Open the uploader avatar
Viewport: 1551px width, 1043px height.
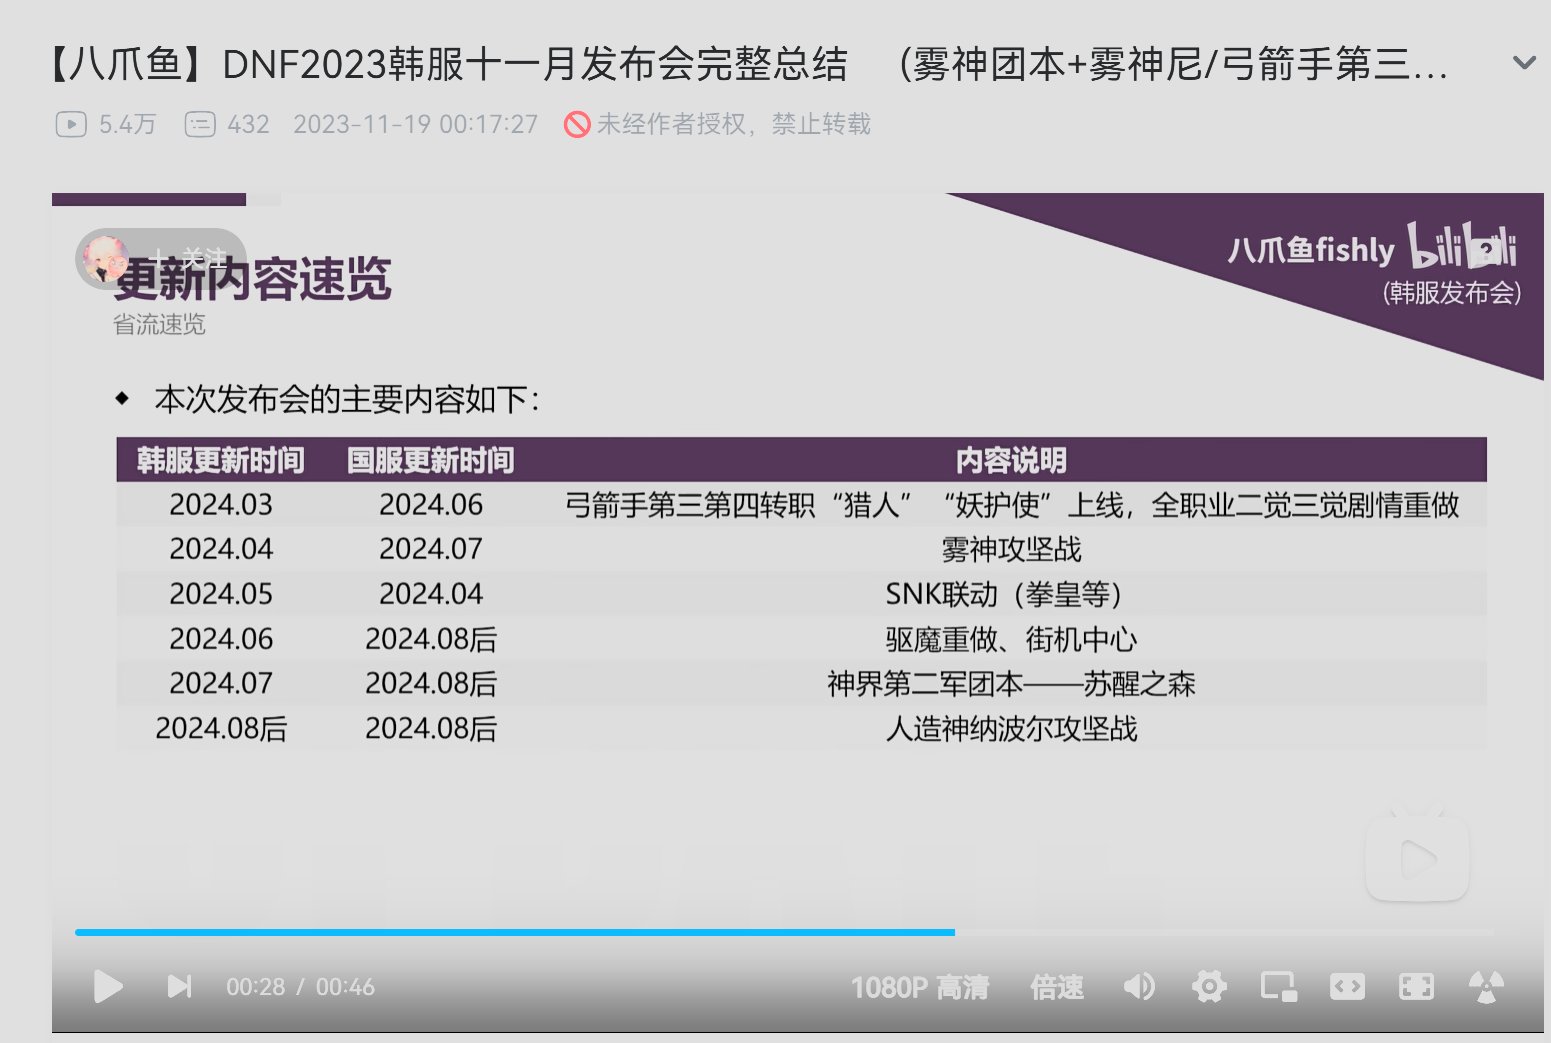pyautogui.click(x=105, y=258)
